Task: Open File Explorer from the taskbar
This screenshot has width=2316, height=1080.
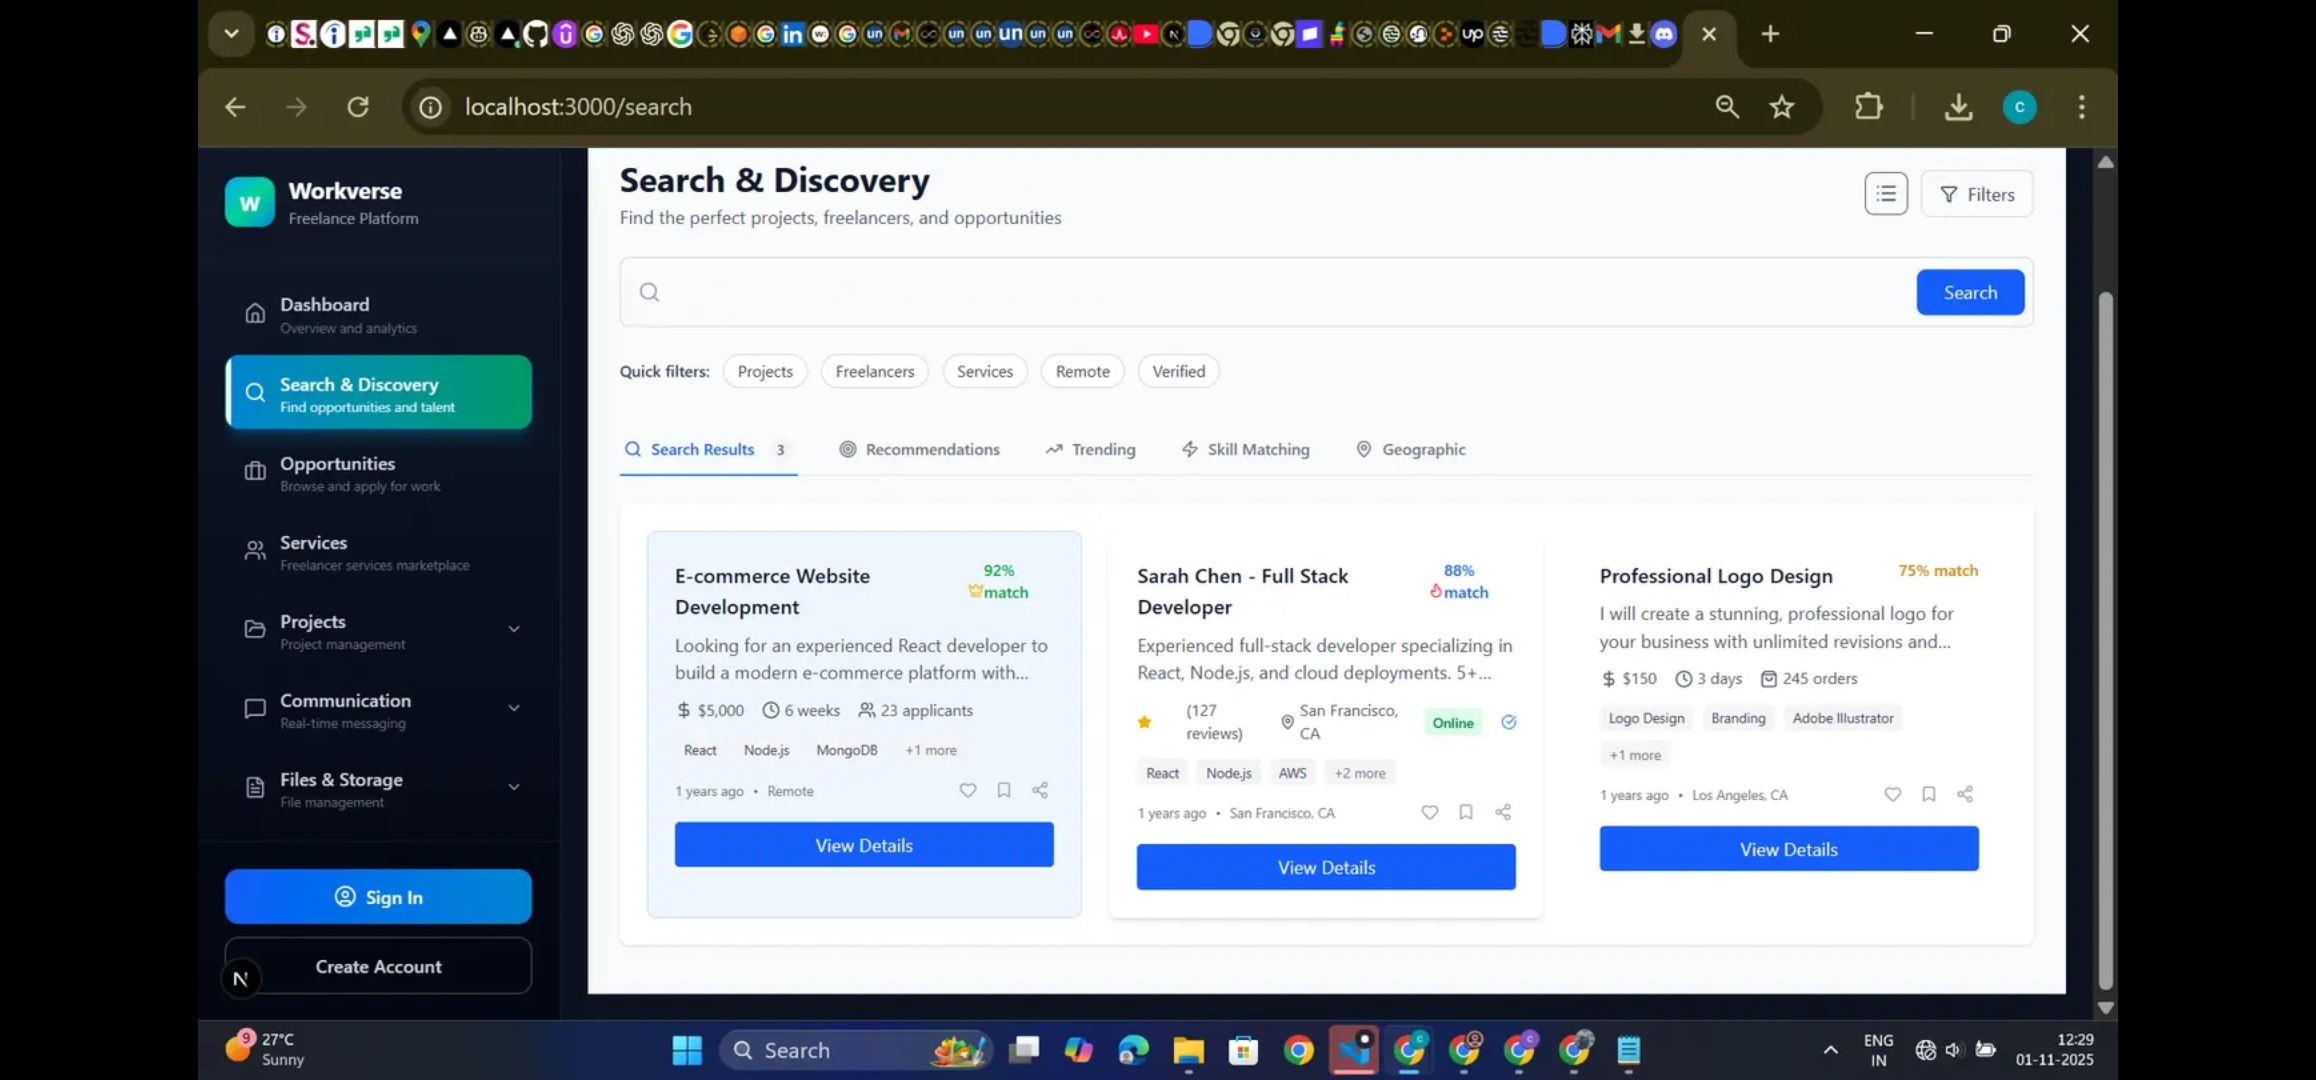Action: click(1188, 1050)
